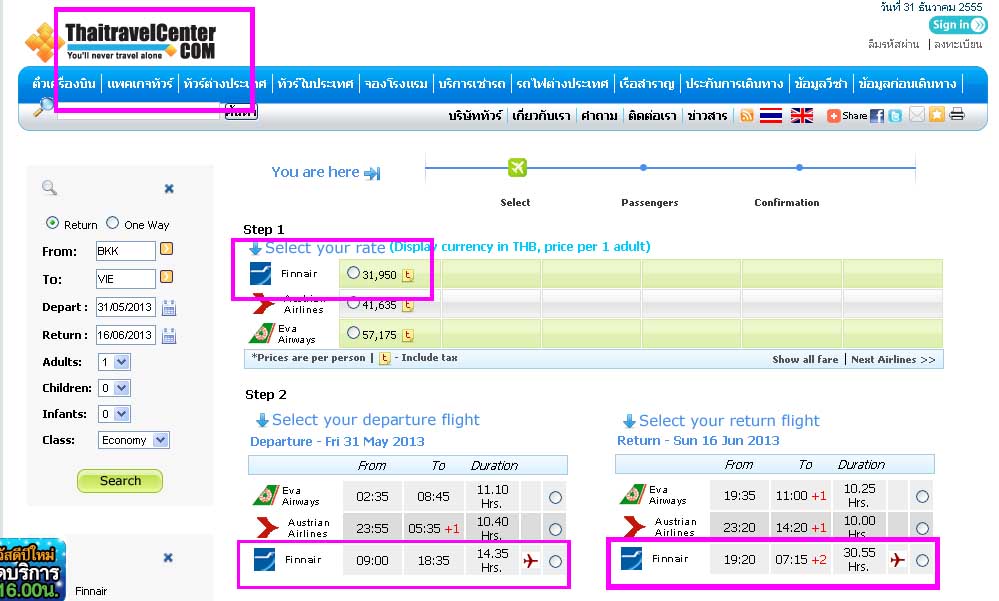Open the แพคเกจทัวร์ menu
This screenshot has height=601, width=999.
140,83
